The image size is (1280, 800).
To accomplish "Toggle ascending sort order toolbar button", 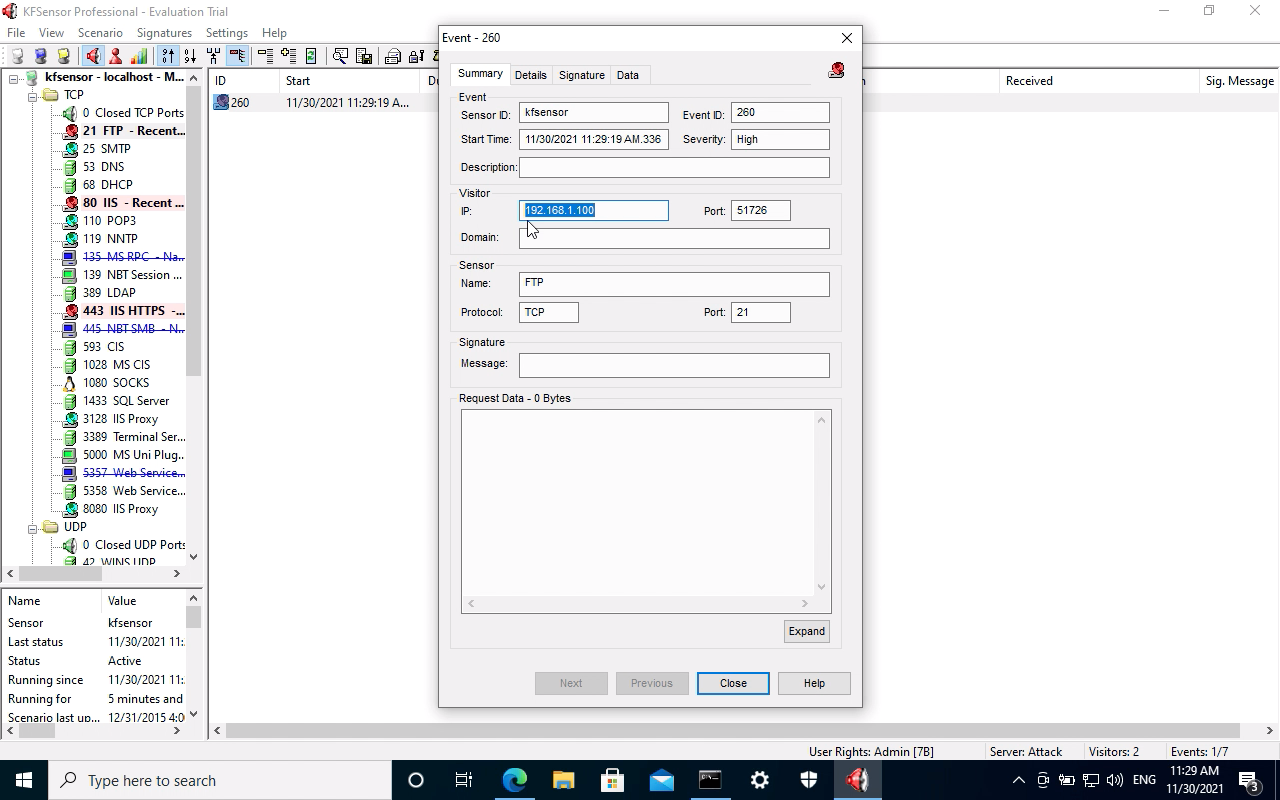I will 167,56.
